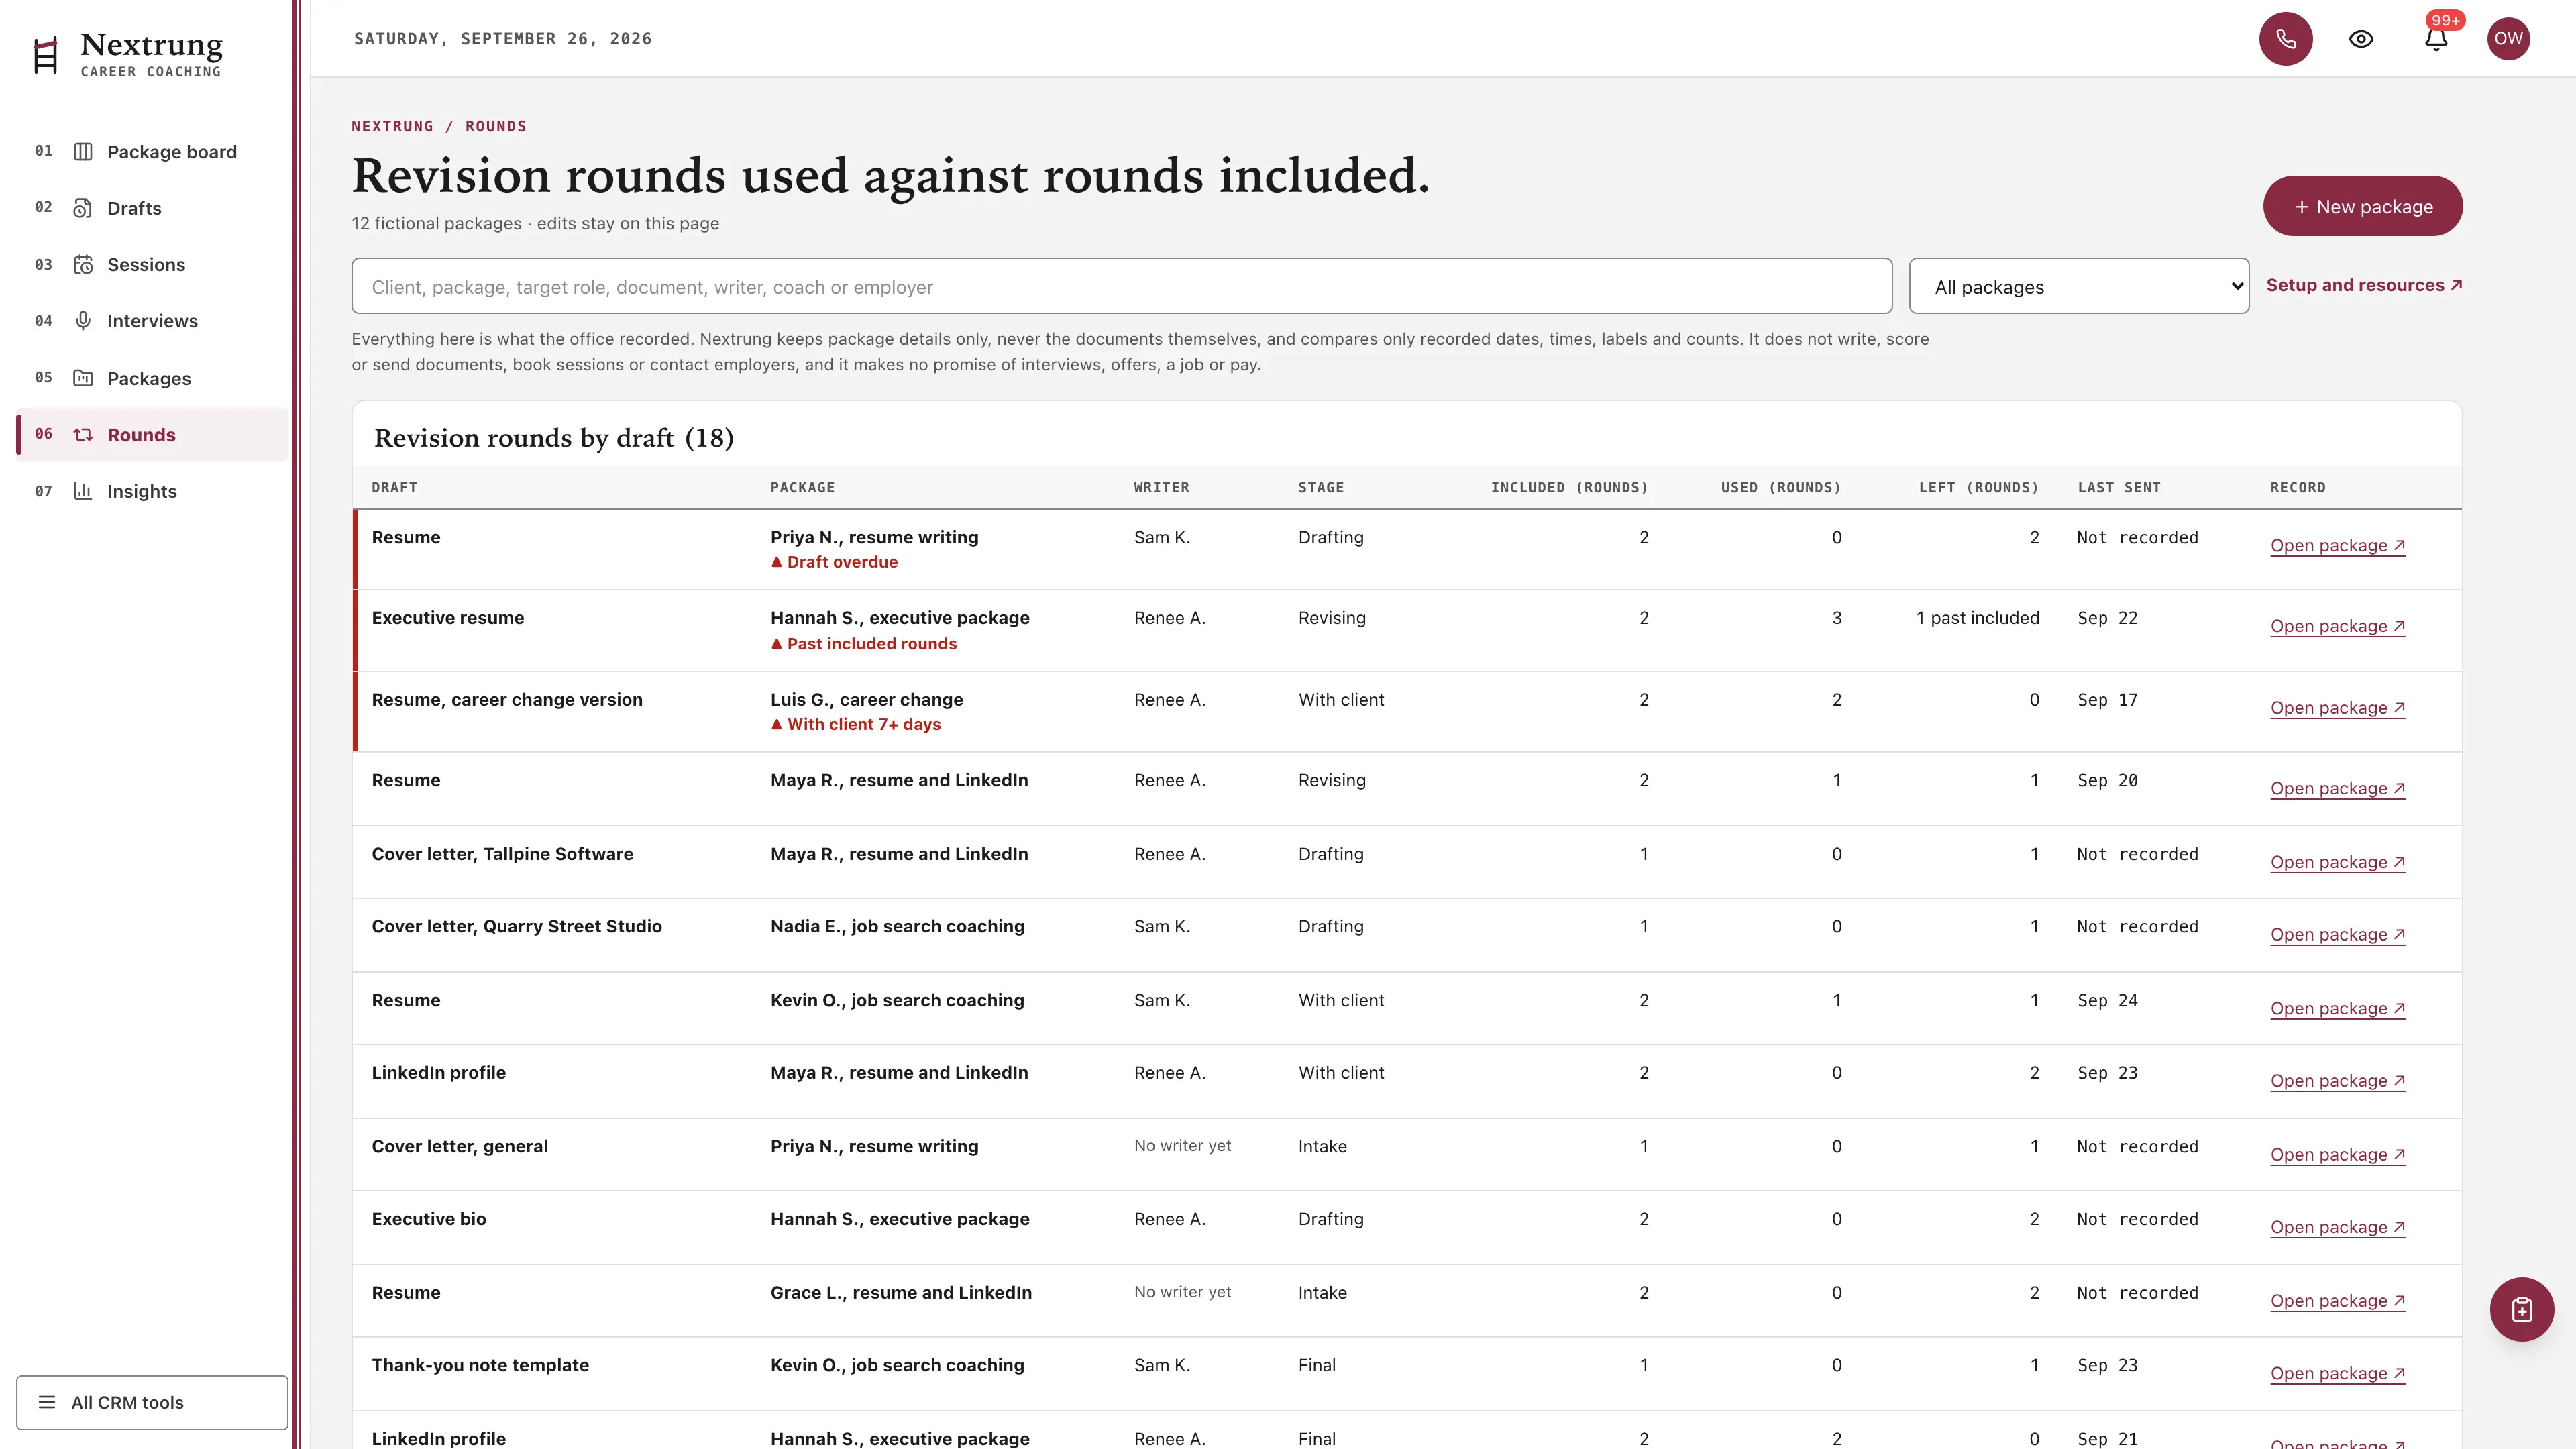Click the Package board columns icon
Viewport: 2576px width, 1449px height.
(x=83, y=152)
